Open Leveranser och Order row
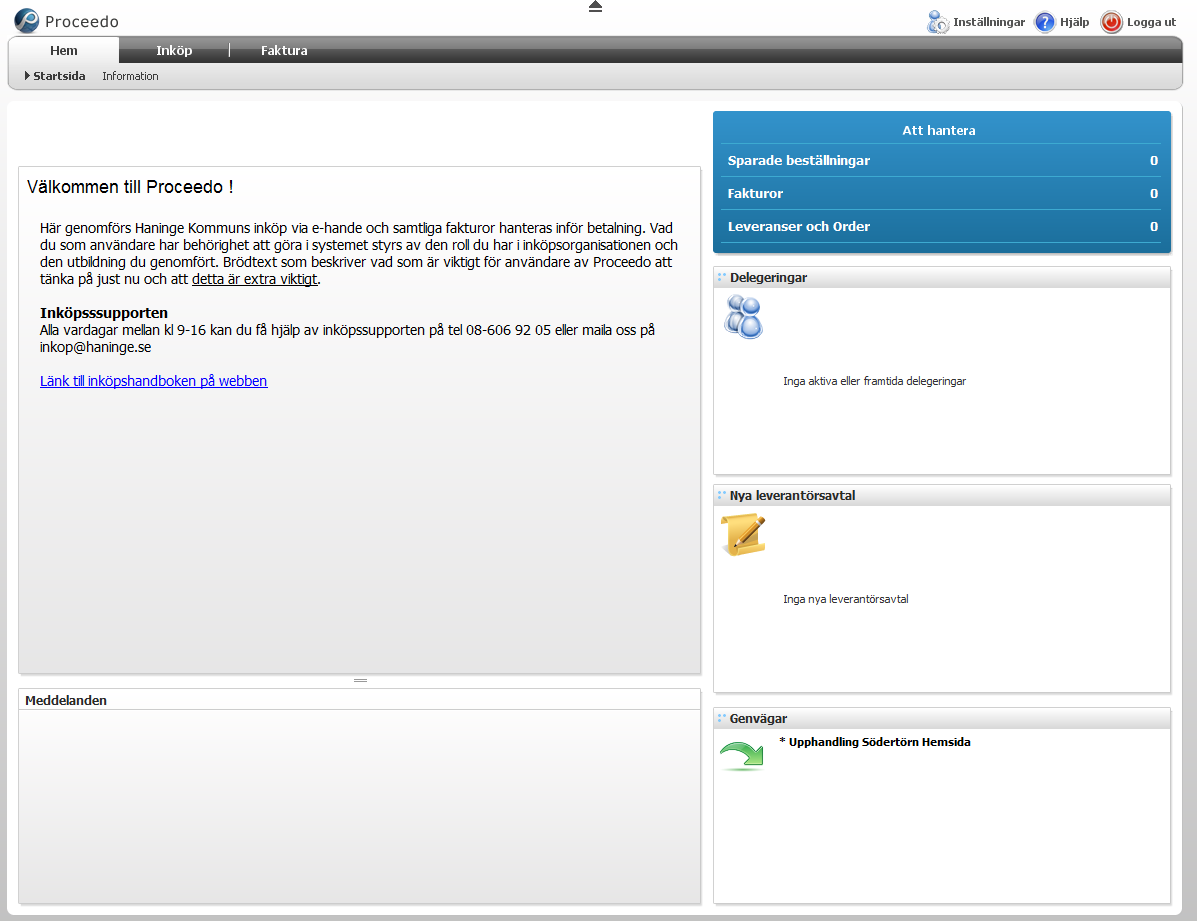The image size is (1197, 921). (942, 226)
